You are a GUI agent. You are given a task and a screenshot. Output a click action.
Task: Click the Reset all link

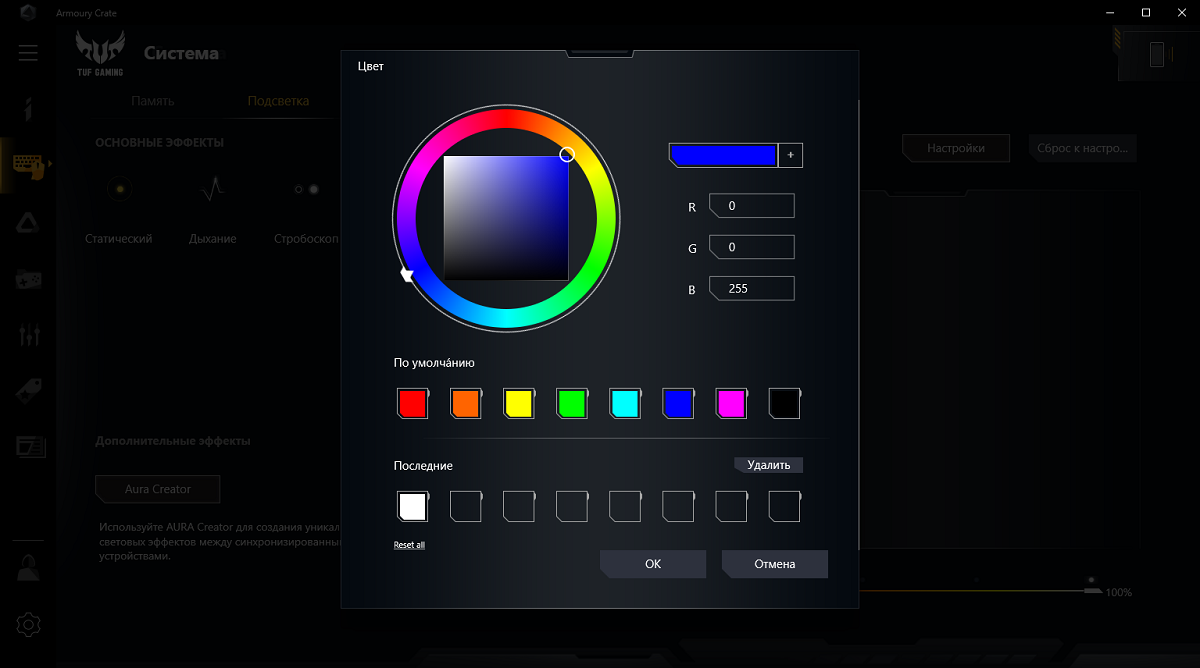(x=409, y=545)
